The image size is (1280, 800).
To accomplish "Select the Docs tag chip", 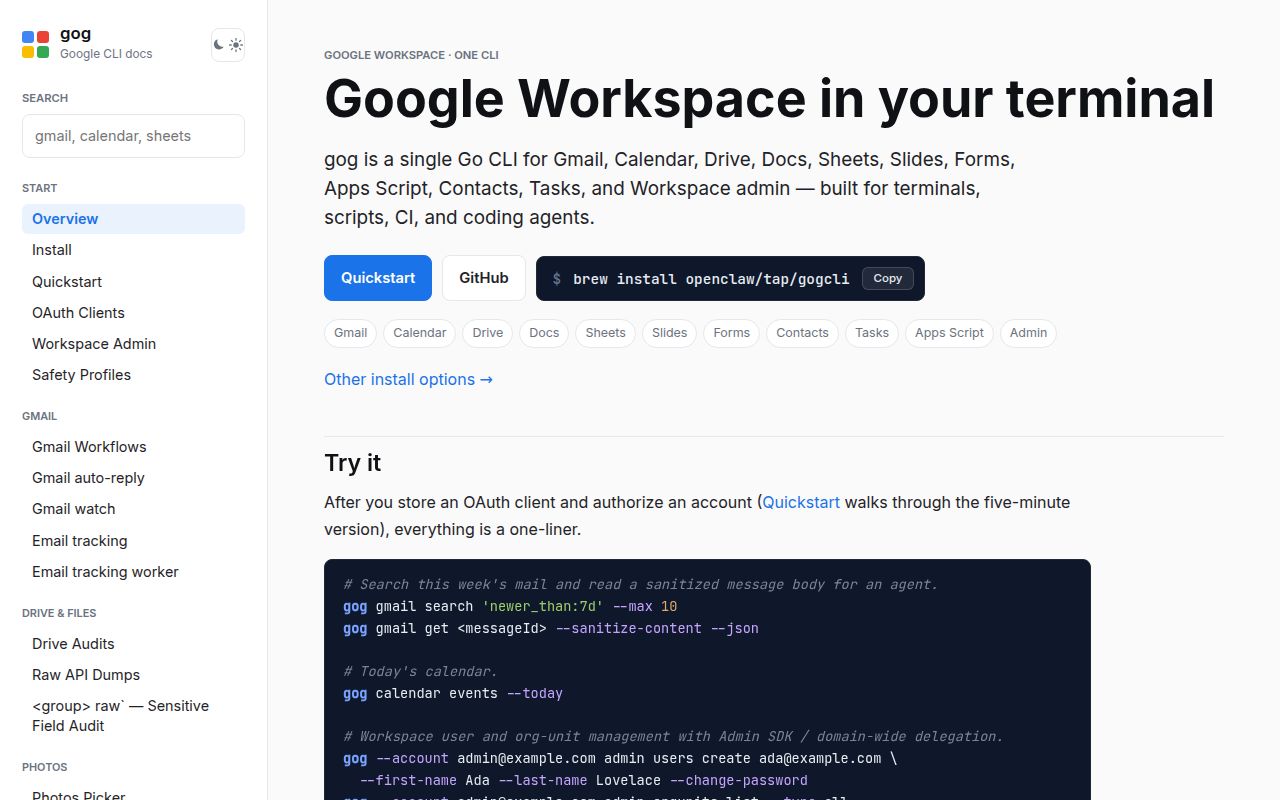I will point(544,333).
